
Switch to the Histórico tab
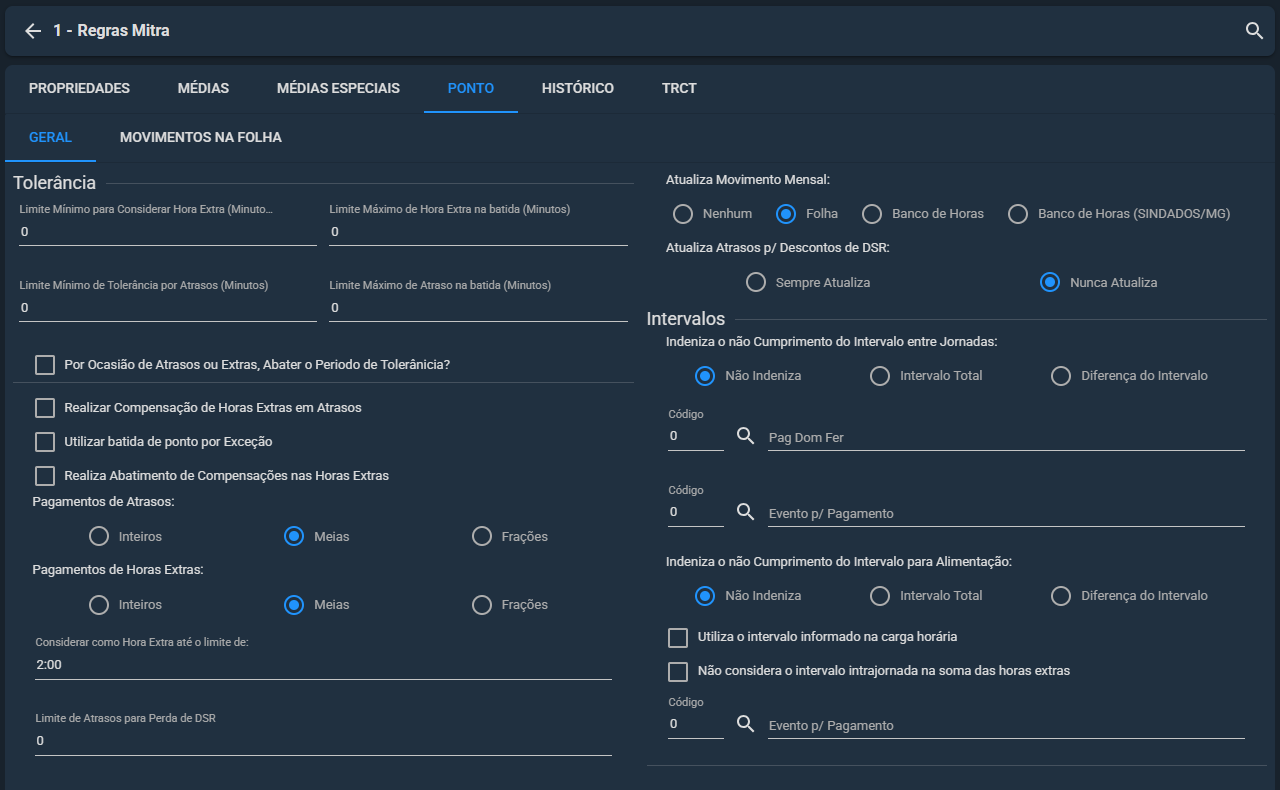[578, 88]
